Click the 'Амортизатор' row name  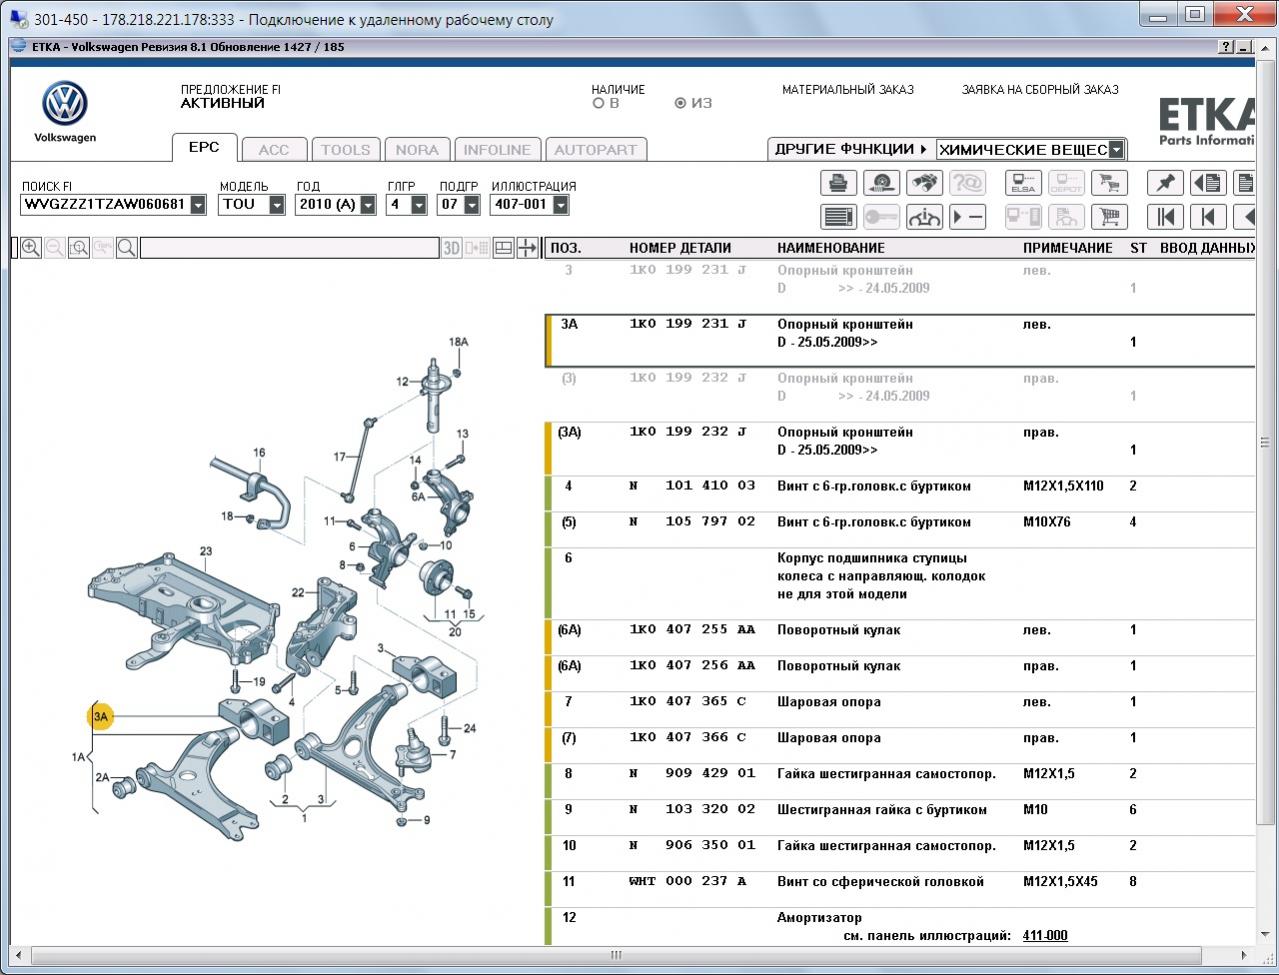point(819,918)
